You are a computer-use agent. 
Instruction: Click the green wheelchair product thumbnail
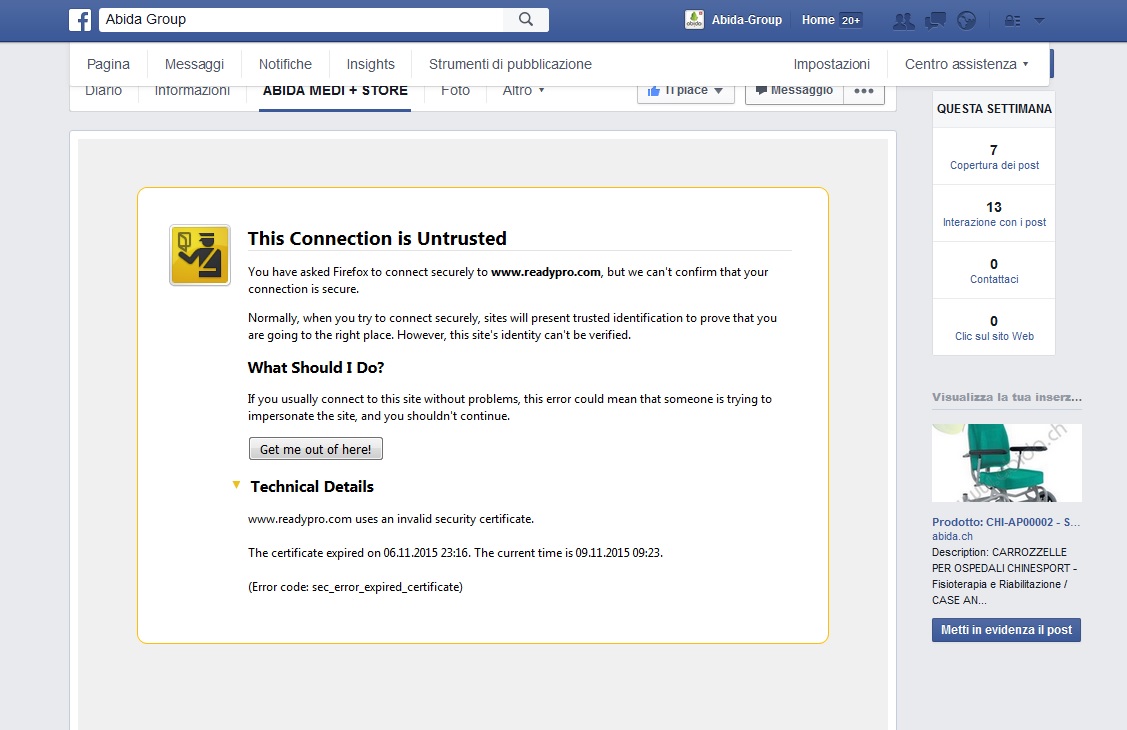coord(1007,463)
